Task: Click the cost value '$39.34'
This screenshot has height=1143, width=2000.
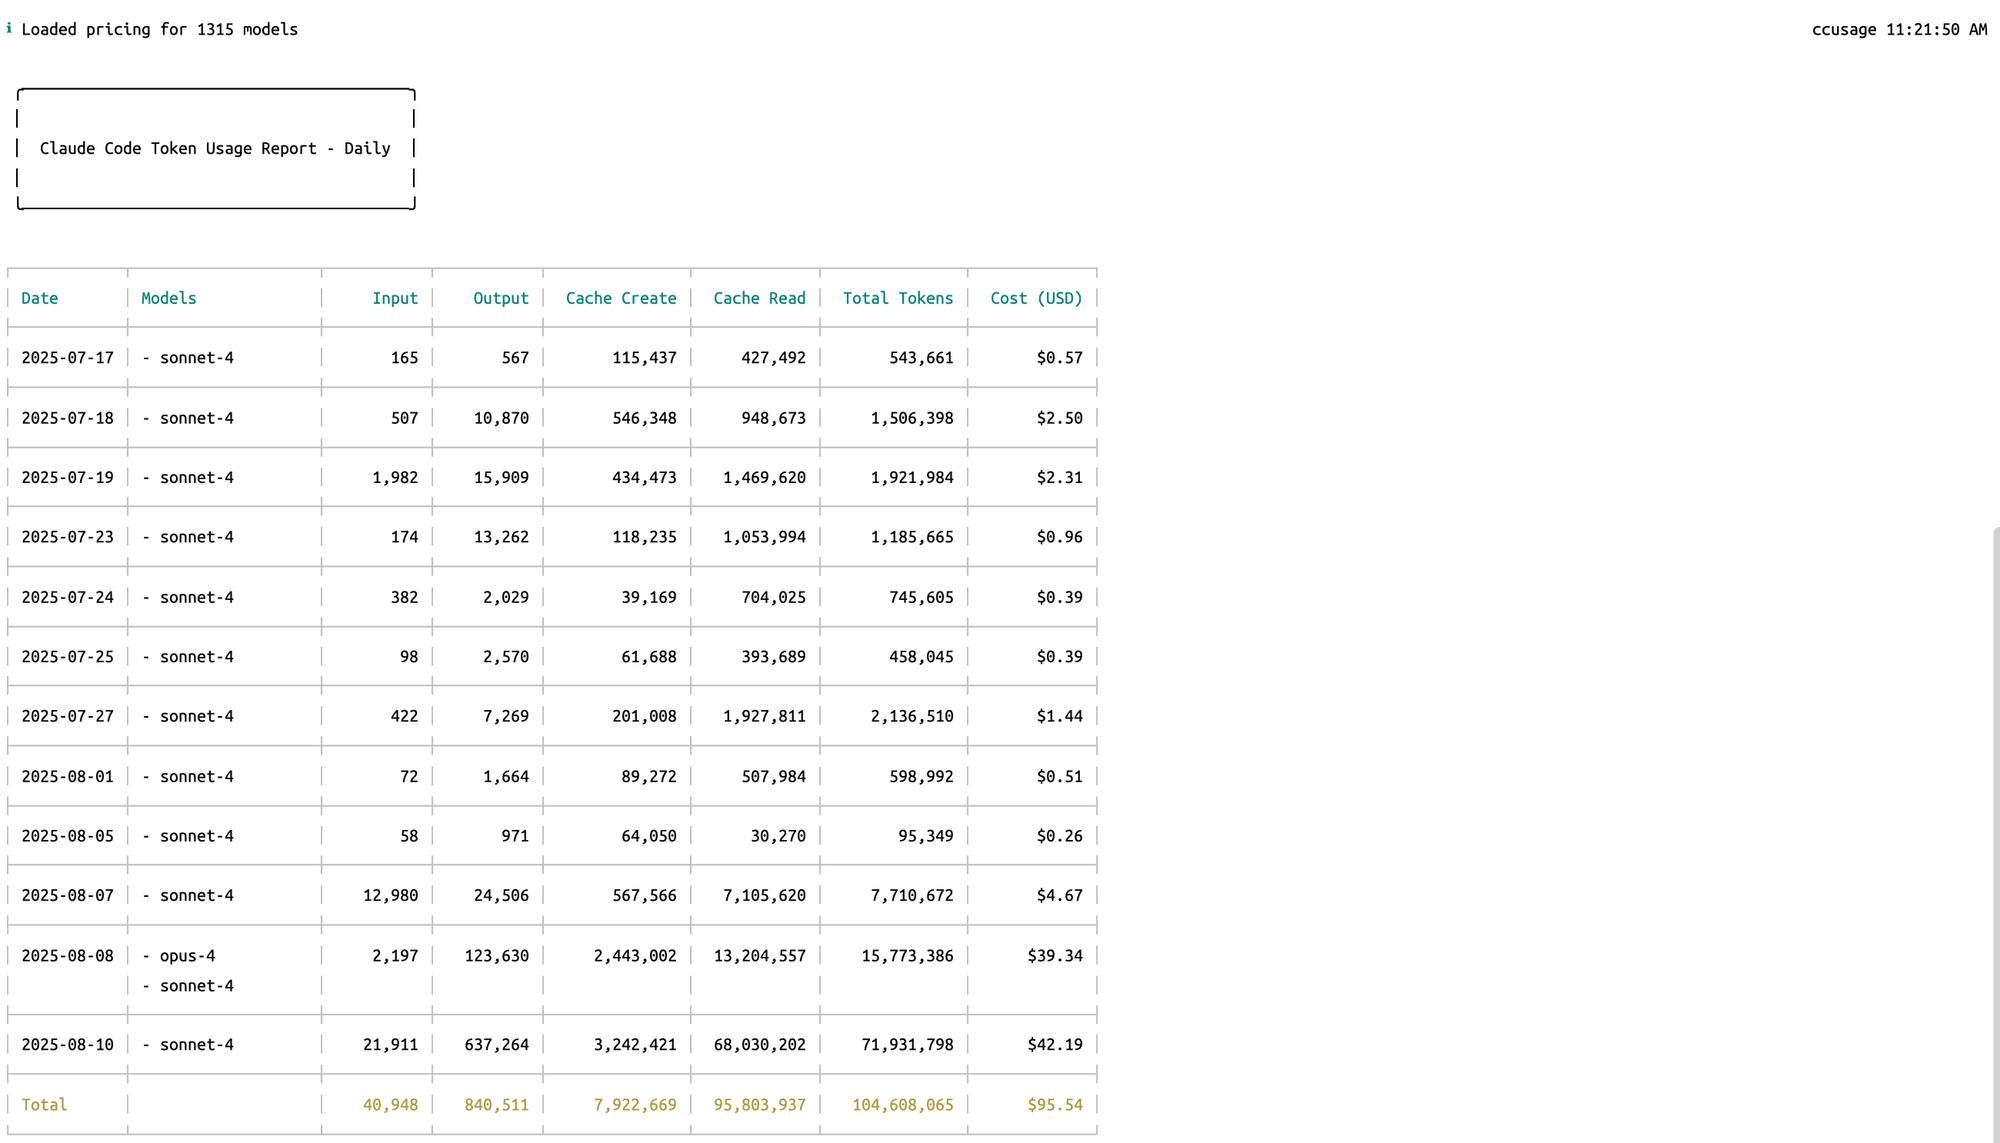Action: (1055, 955)
